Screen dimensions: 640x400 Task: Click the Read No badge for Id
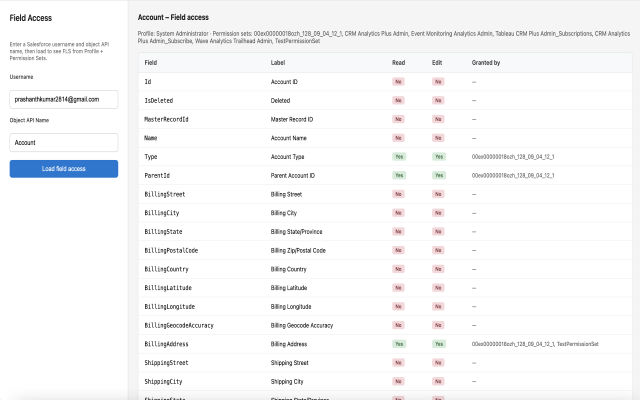pos(398,82)
